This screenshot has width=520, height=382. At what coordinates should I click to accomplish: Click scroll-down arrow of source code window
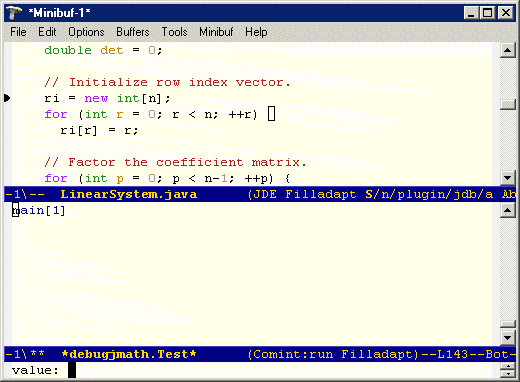[x=508, y=178]
